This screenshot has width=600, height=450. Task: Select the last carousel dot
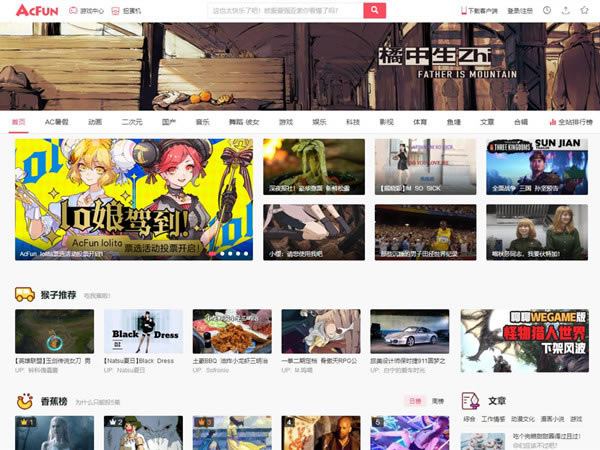coord(246,254)
